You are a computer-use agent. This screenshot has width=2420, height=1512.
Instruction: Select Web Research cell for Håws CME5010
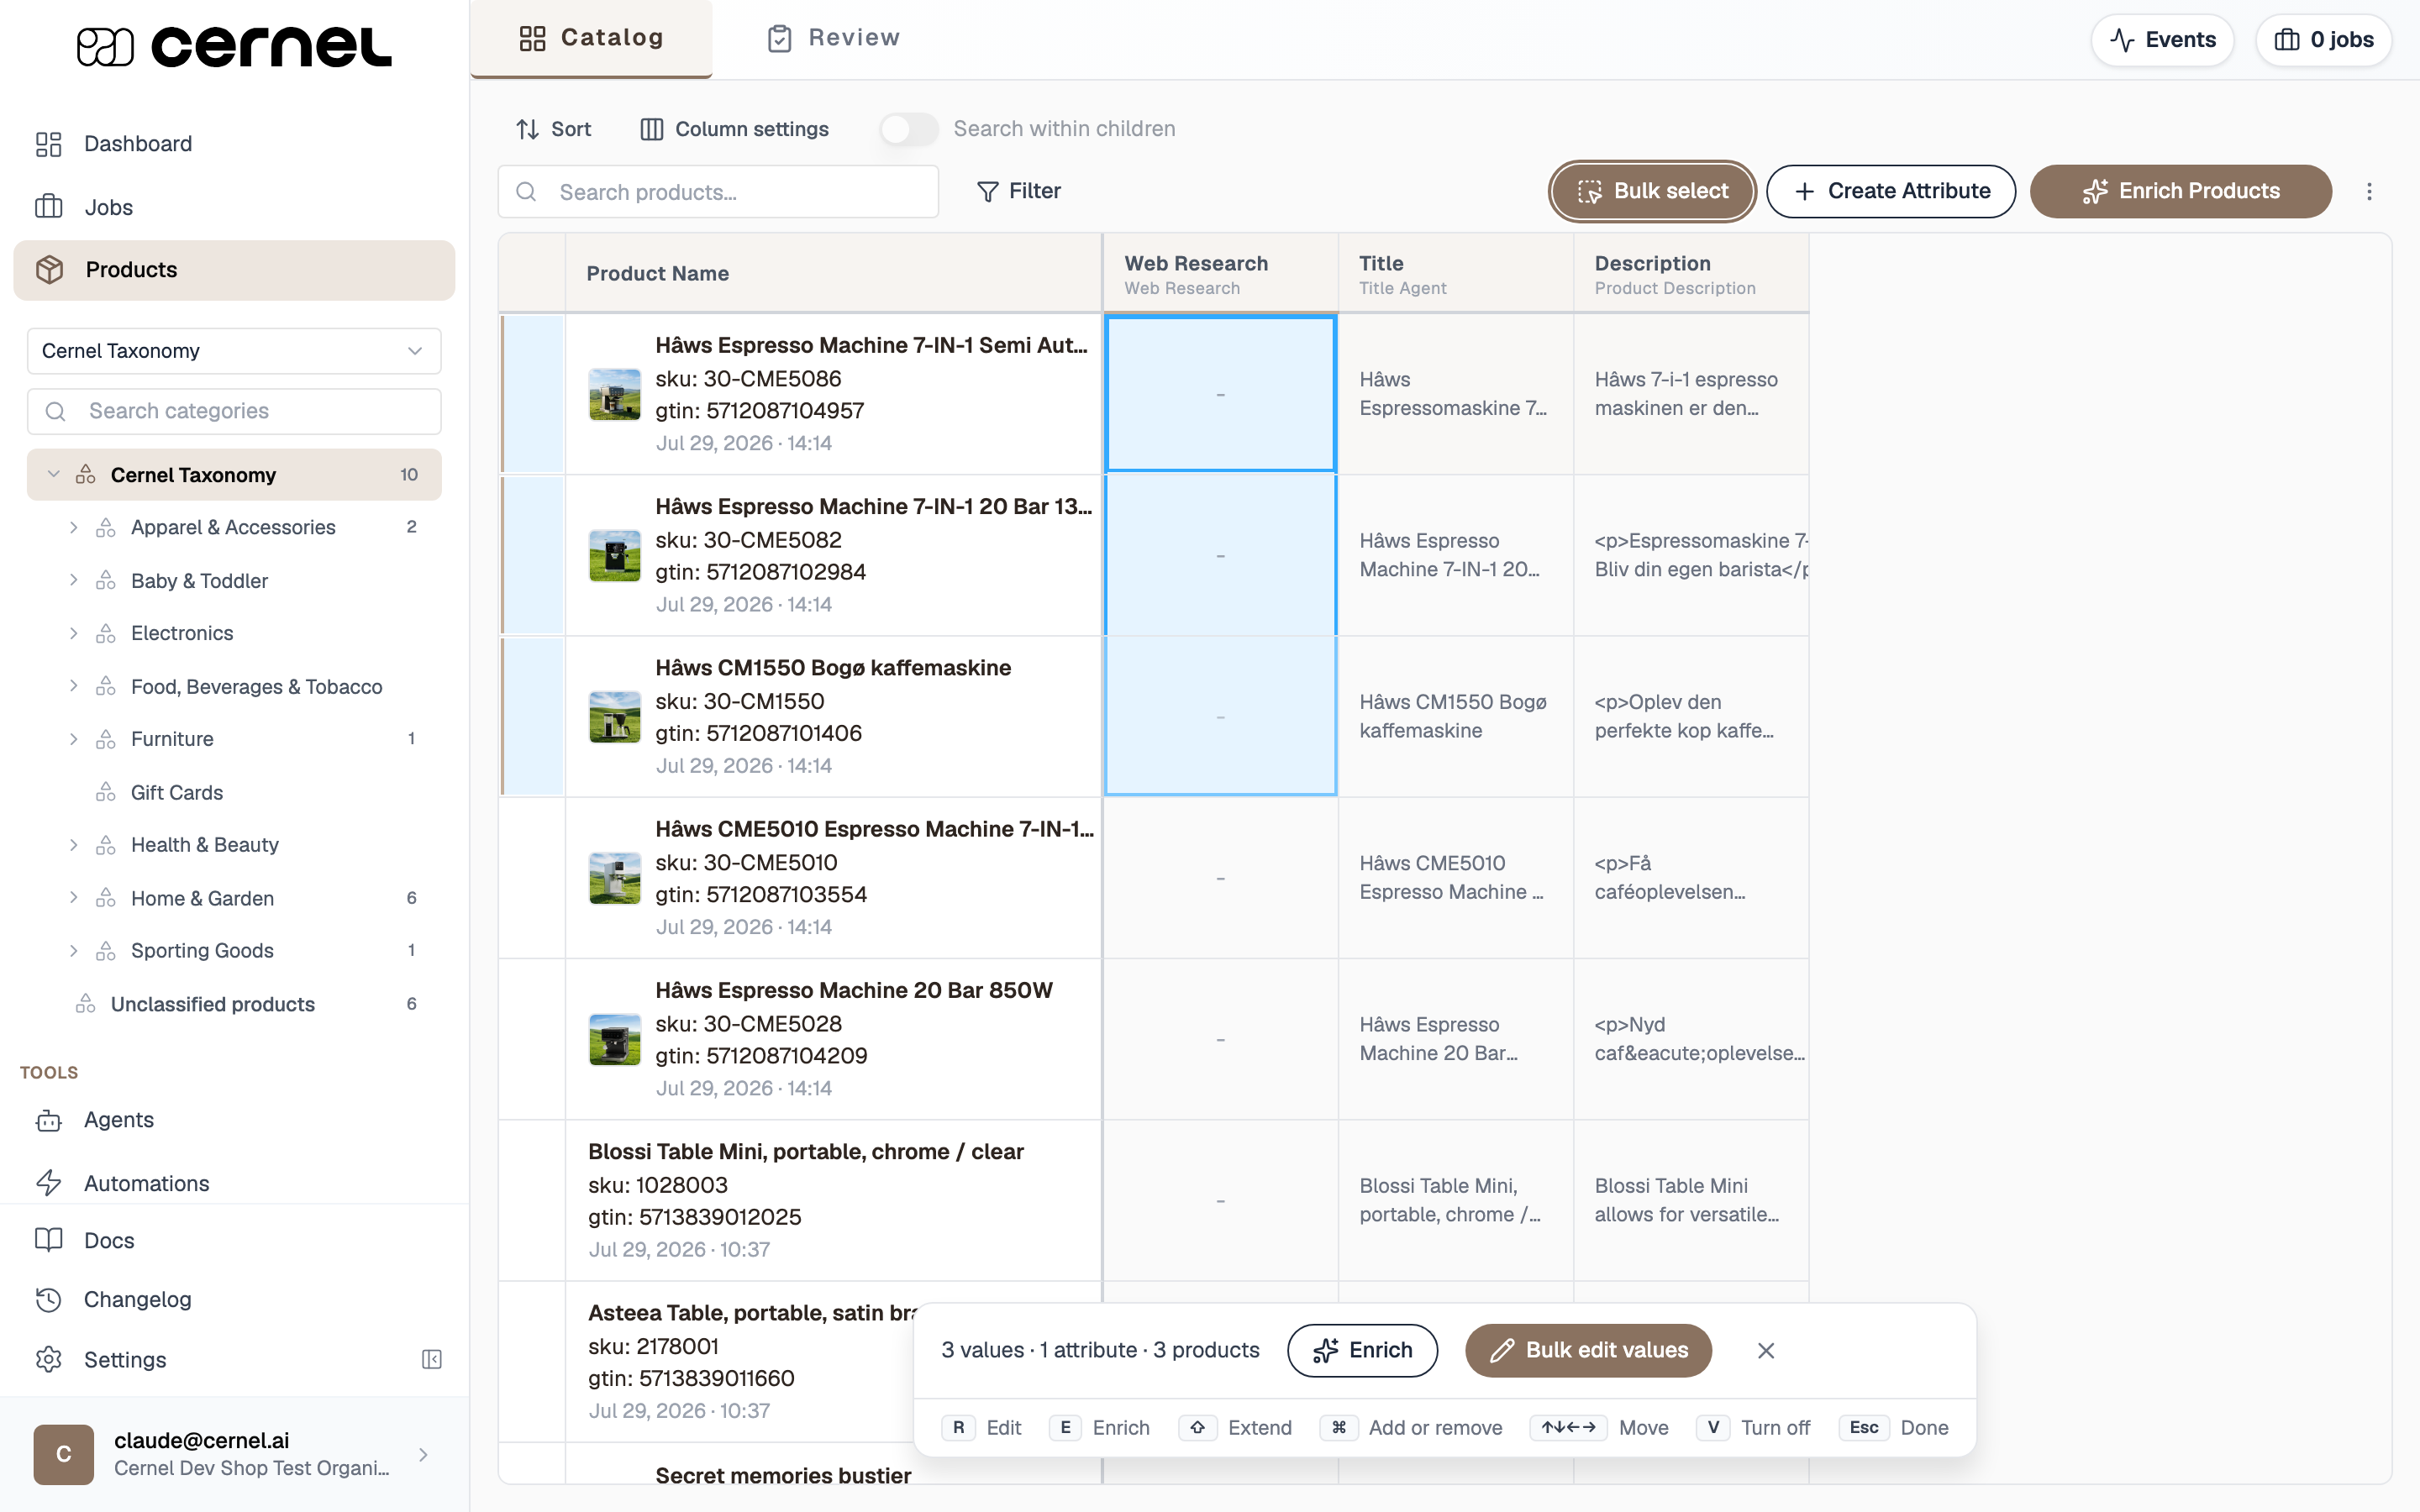pyautogui.click(x=1220, y=878)
